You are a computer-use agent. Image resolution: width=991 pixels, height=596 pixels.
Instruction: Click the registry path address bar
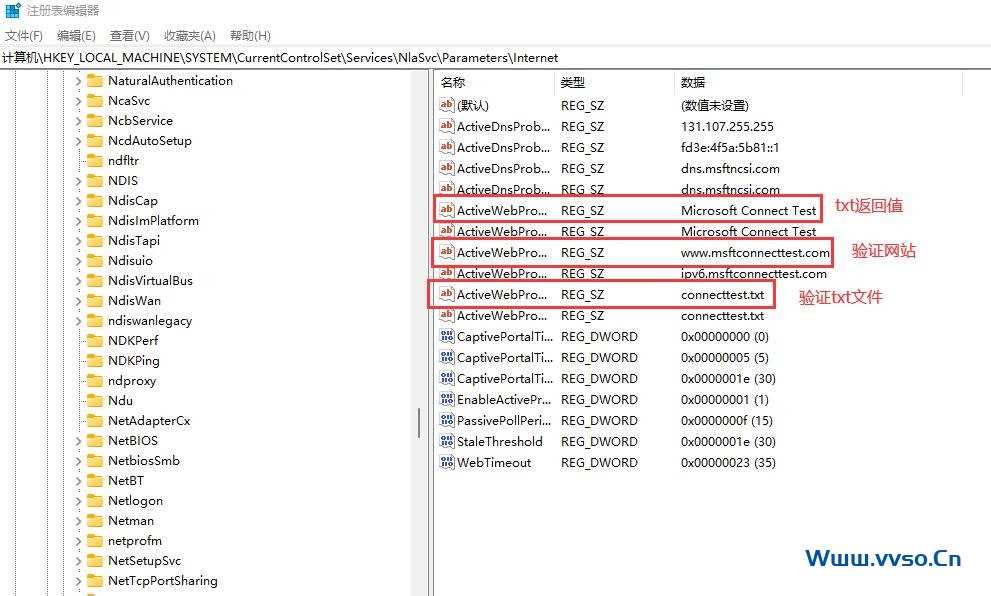point(496,58)
